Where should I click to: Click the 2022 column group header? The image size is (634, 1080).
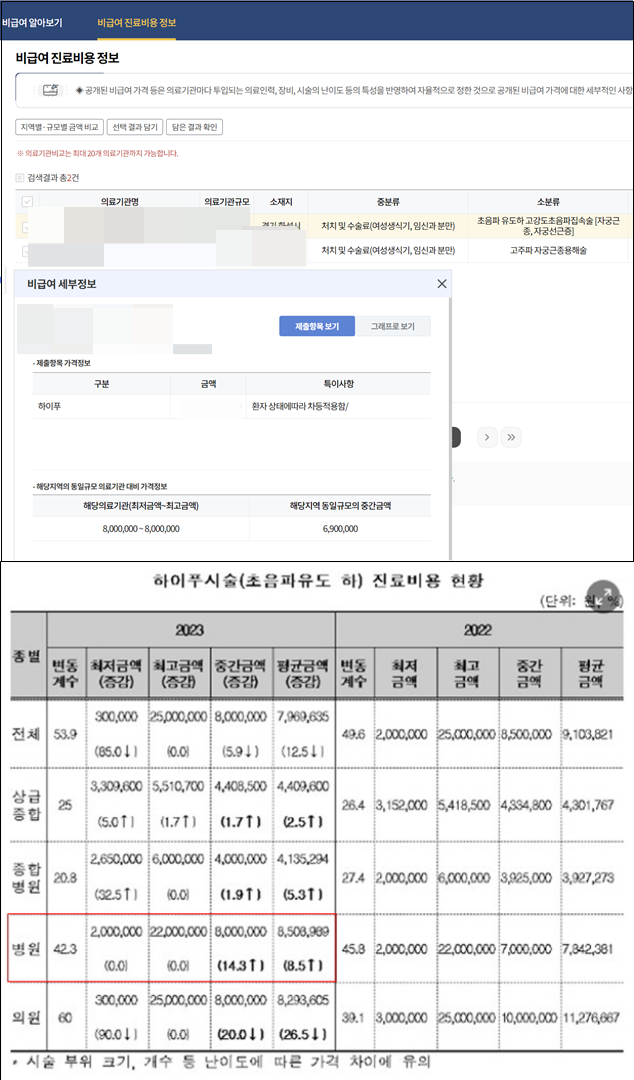pos(478,630)
